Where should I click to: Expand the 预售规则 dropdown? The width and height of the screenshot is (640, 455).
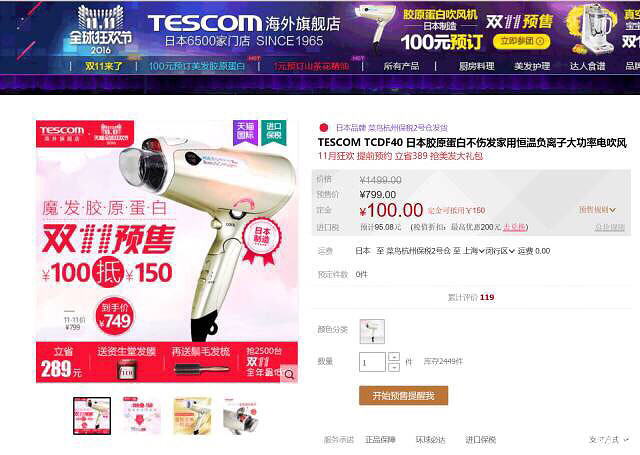pyautogui.click(x=597, y=210)
